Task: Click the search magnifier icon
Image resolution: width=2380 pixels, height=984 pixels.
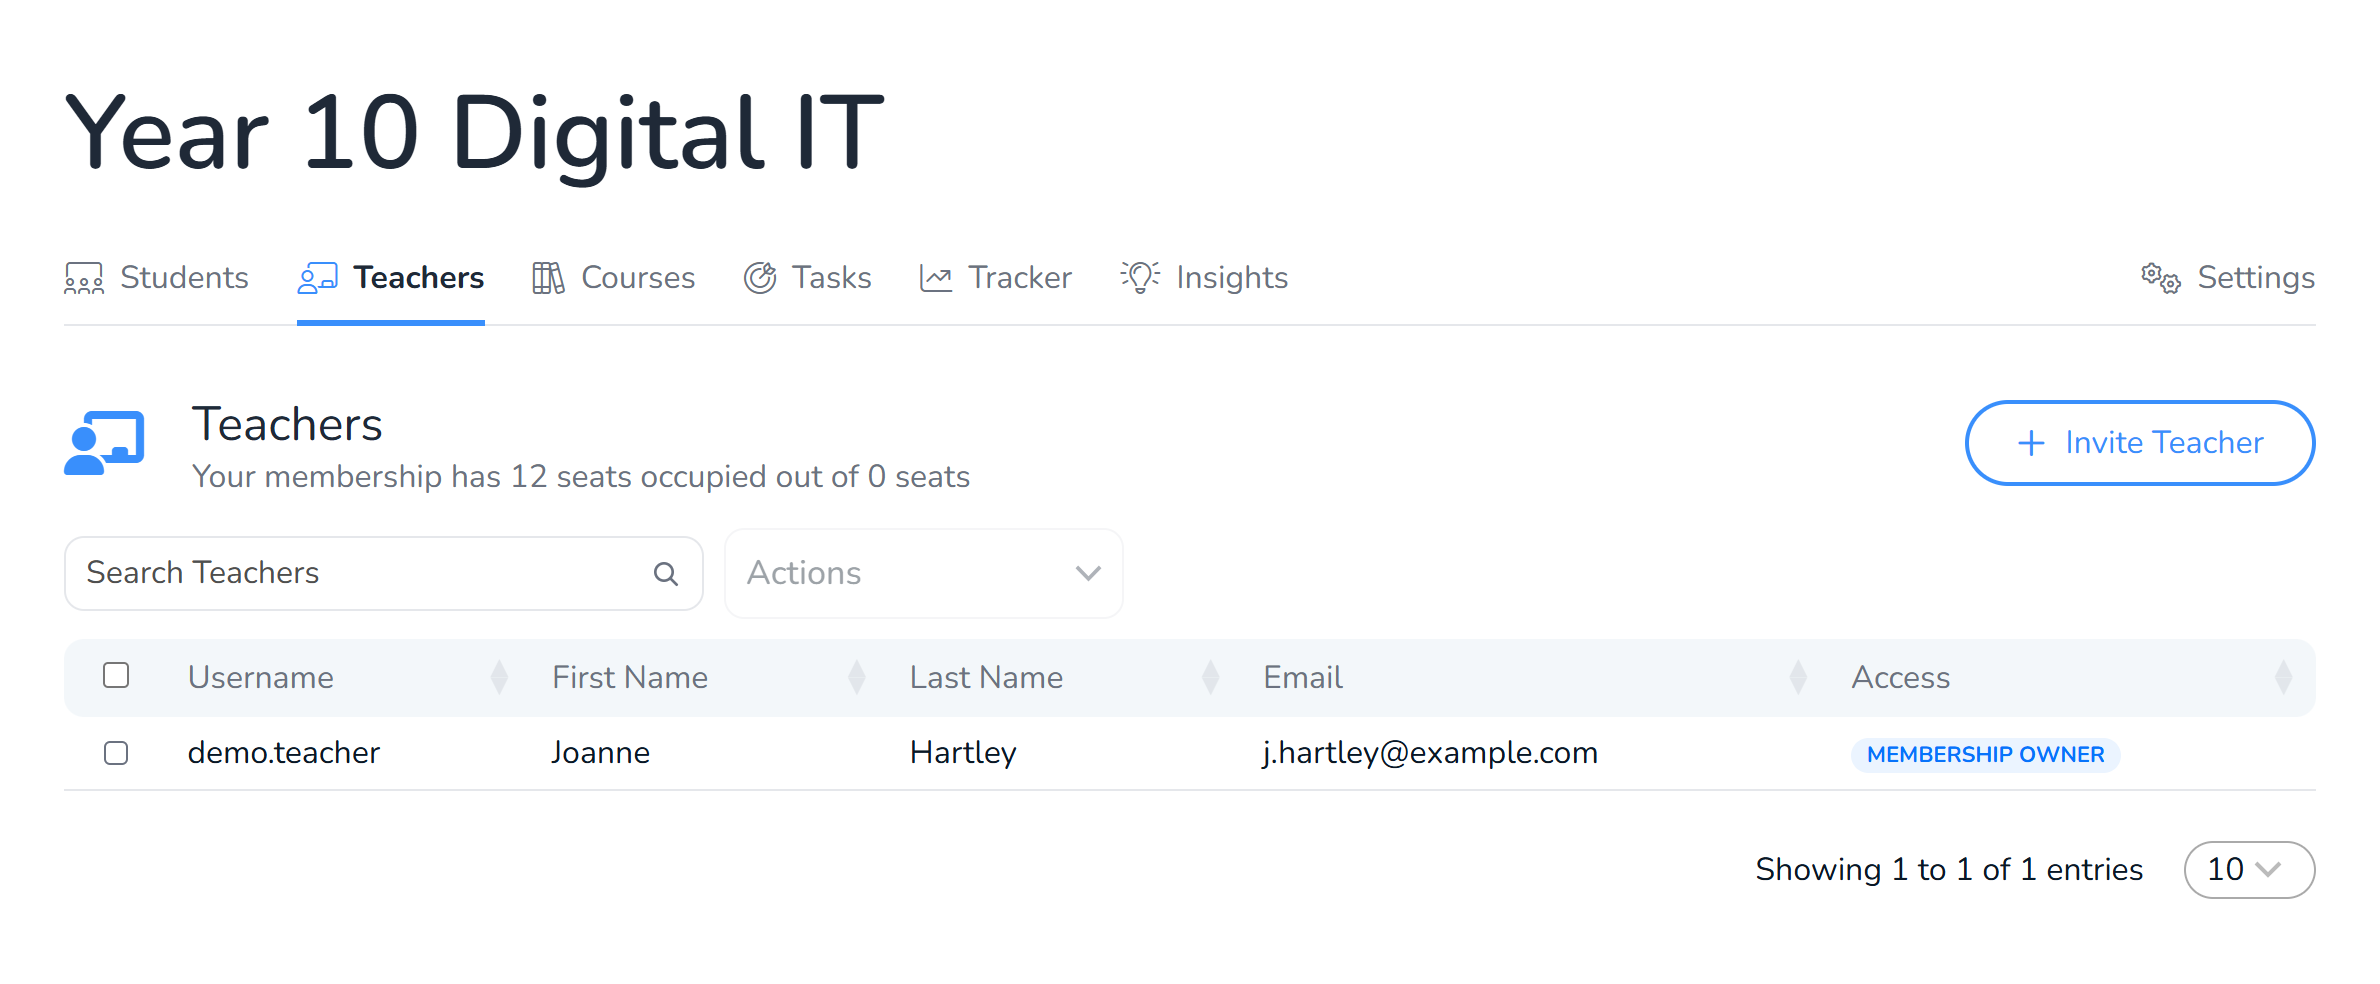Action: click(666, 574)
